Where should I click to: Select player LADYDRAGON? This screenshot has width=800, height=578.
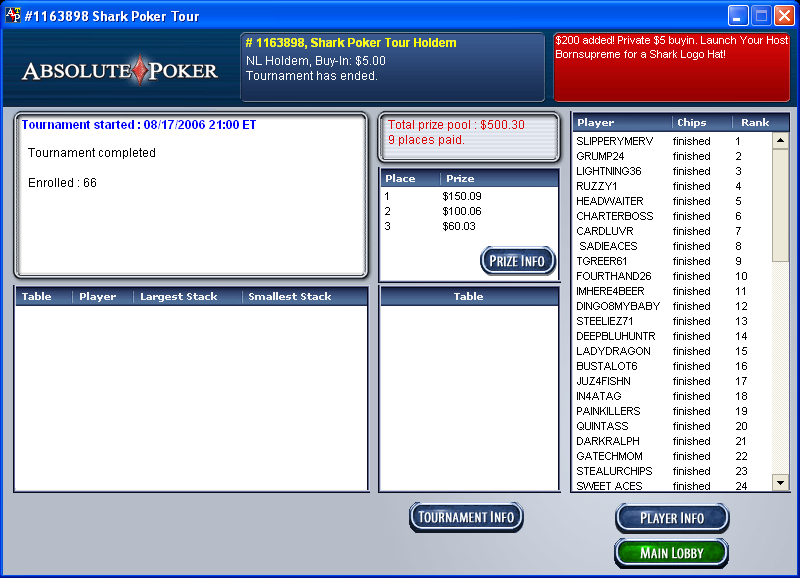pyautogui.click(x=672, y=351)
